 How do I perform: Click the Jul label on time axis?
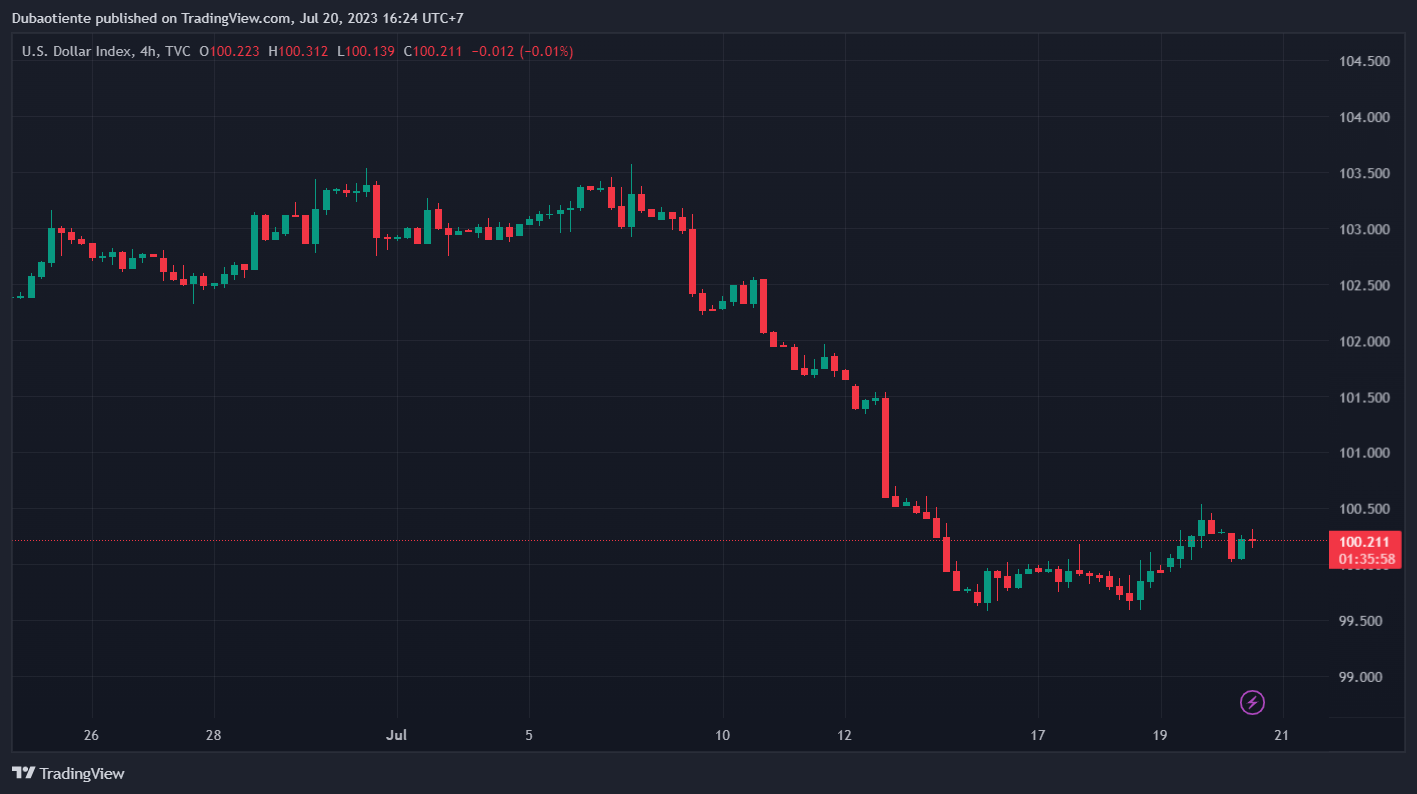pyautogui.click(x=396, y=736)
